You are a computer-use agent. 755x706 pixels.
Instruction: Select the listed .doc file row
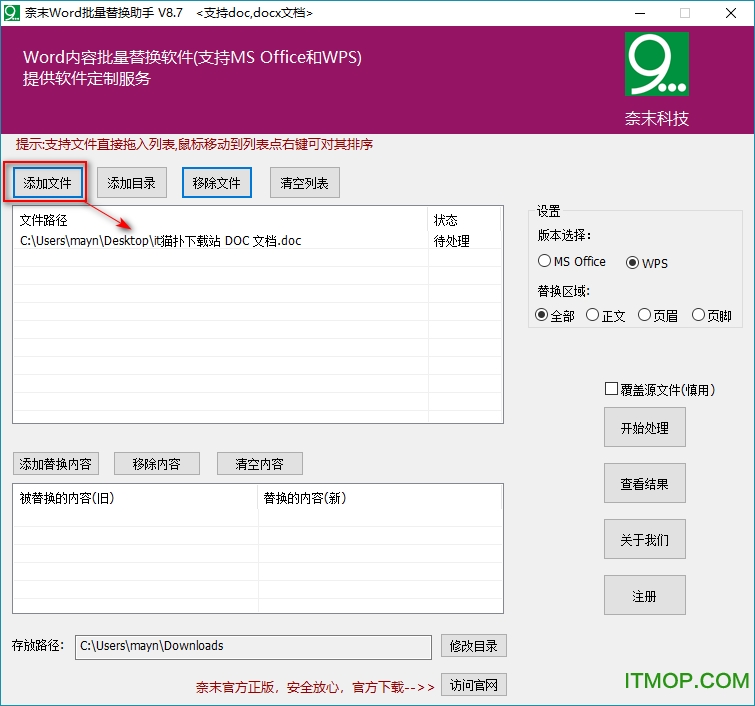[x=258, y=240]
